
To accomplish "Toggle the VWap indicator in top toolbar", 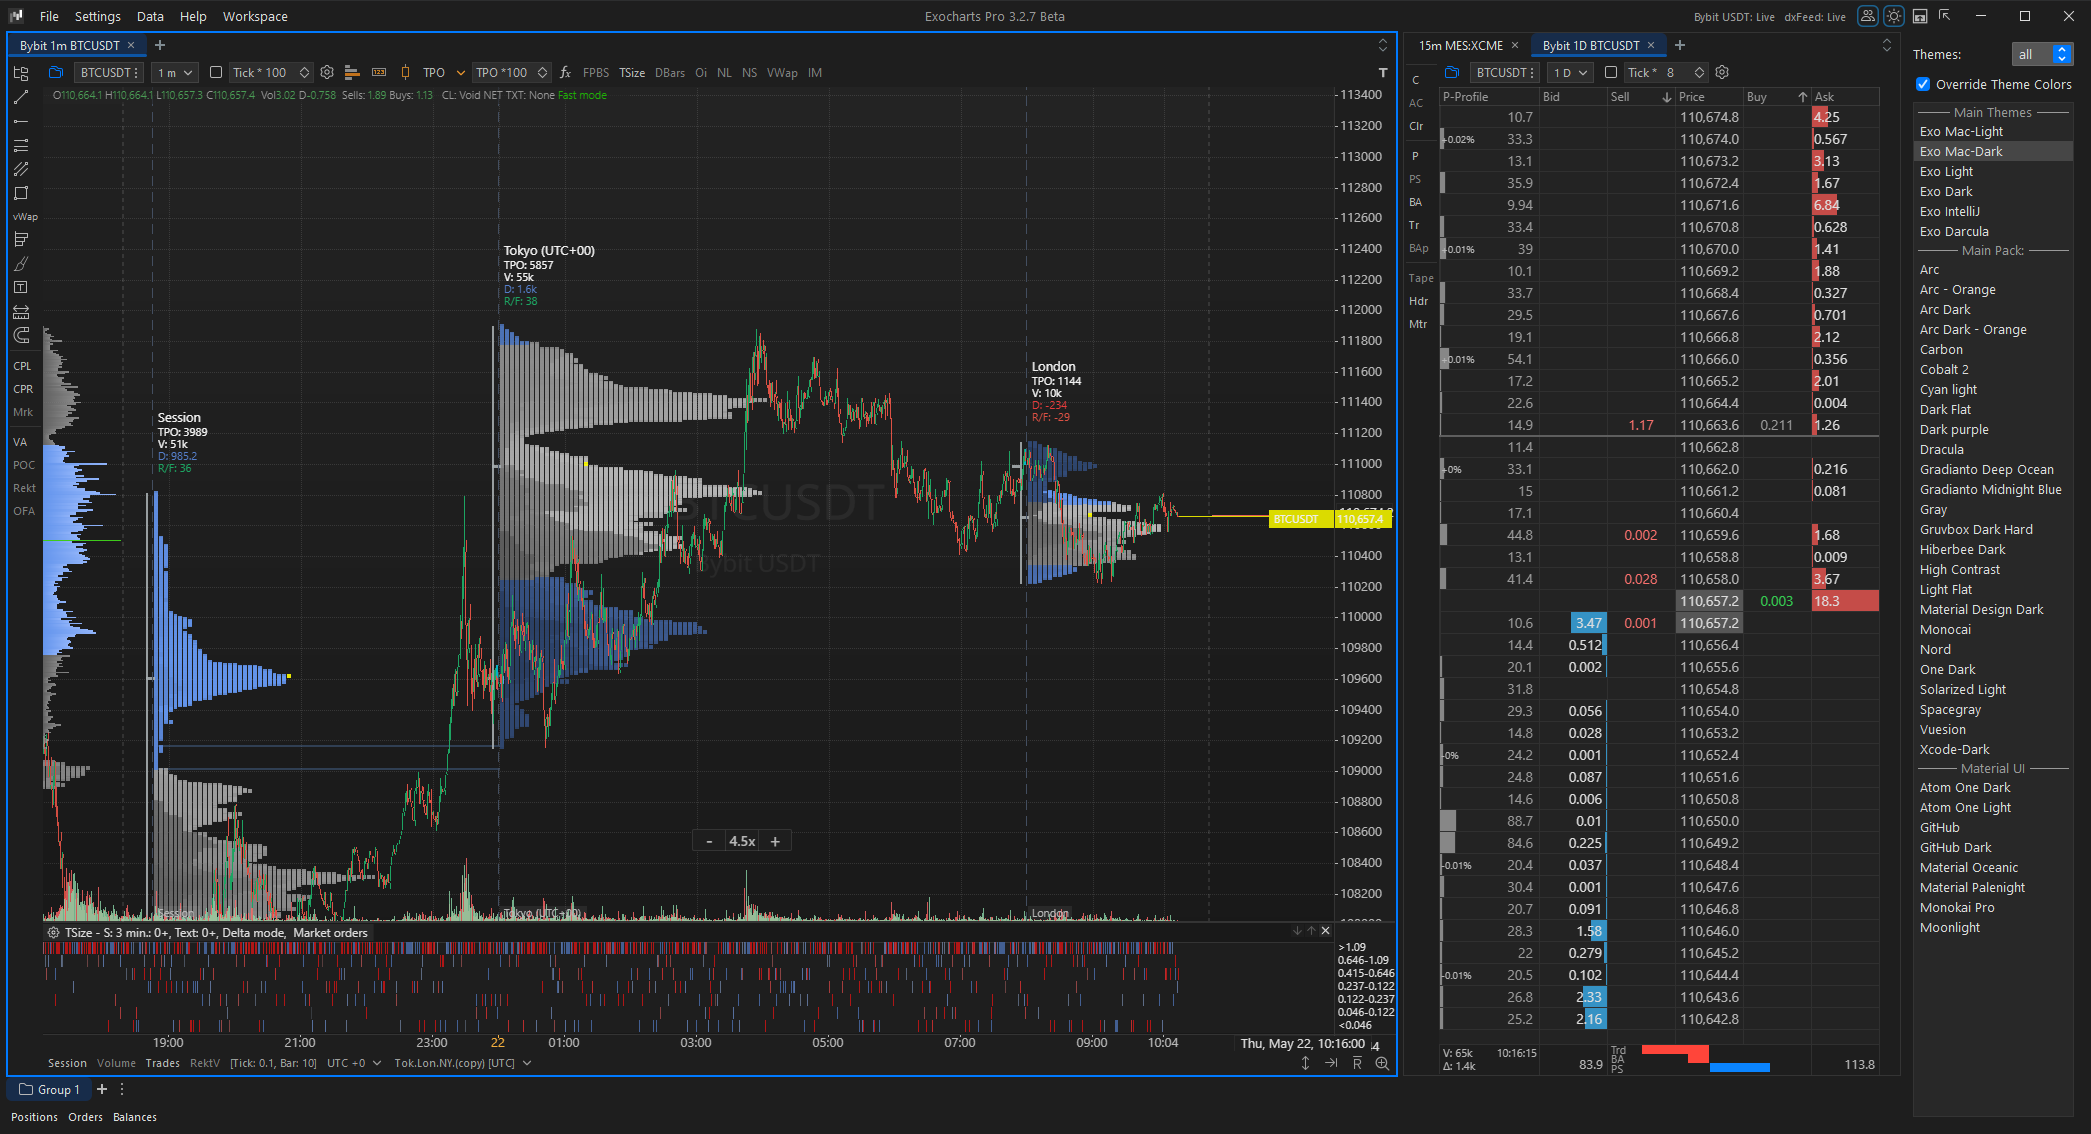I will click(782, 72).
